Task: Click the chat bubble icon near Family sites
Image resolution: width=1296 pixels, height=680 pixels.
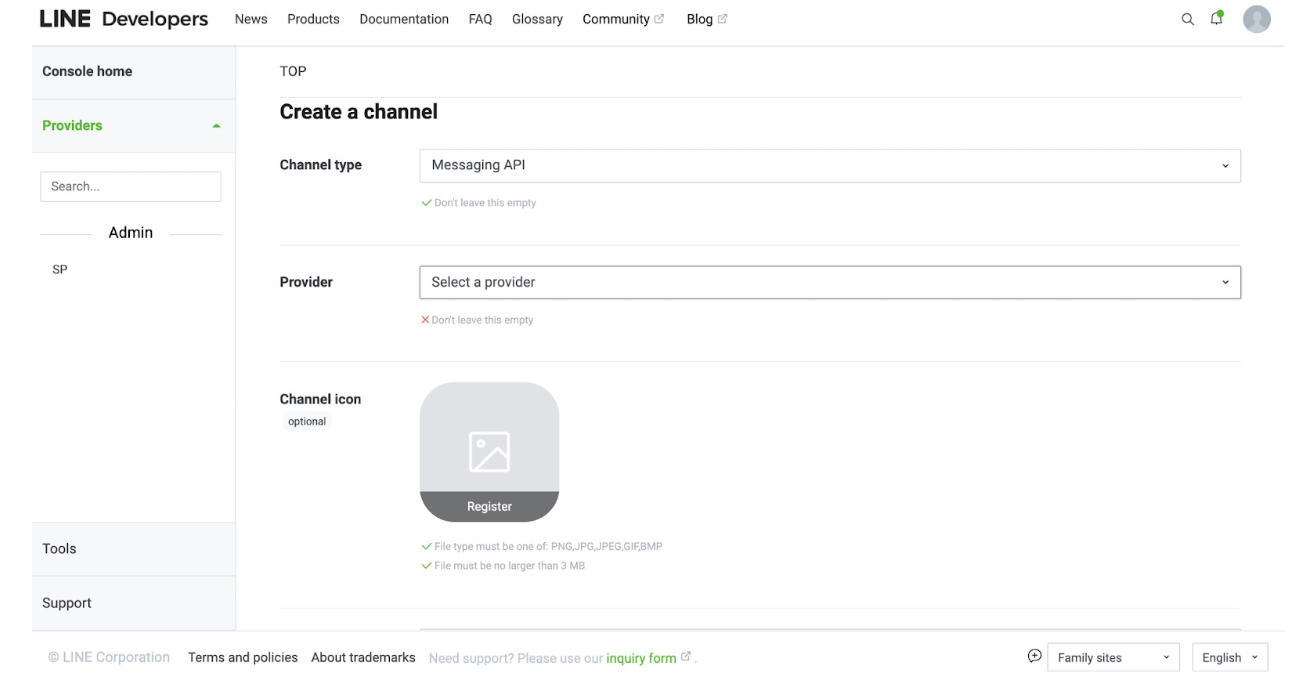Action: point(1034,656)
